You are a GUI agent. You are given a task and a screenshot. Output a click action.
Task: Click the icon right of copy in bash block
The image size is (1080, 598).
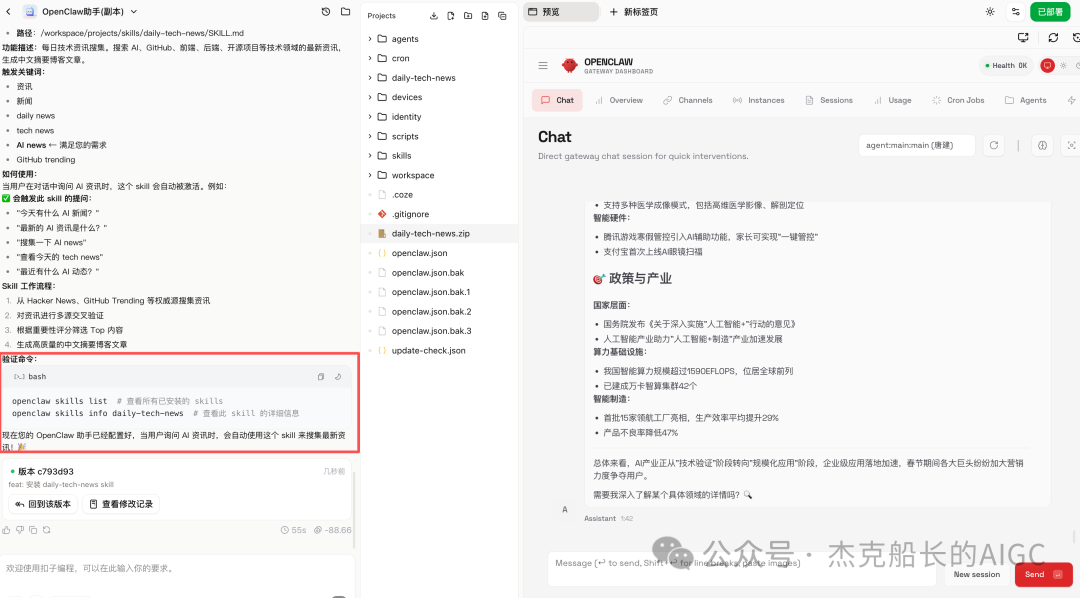[338, 377]
